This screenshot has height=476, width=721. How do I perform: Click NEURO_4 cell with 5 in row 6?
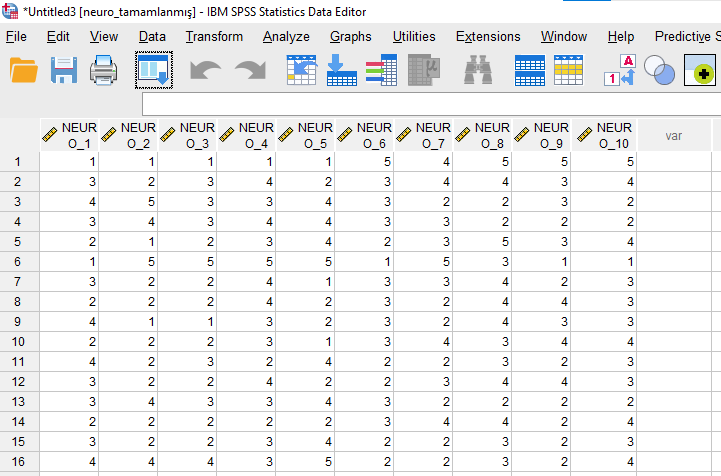(x=246, y=262)
